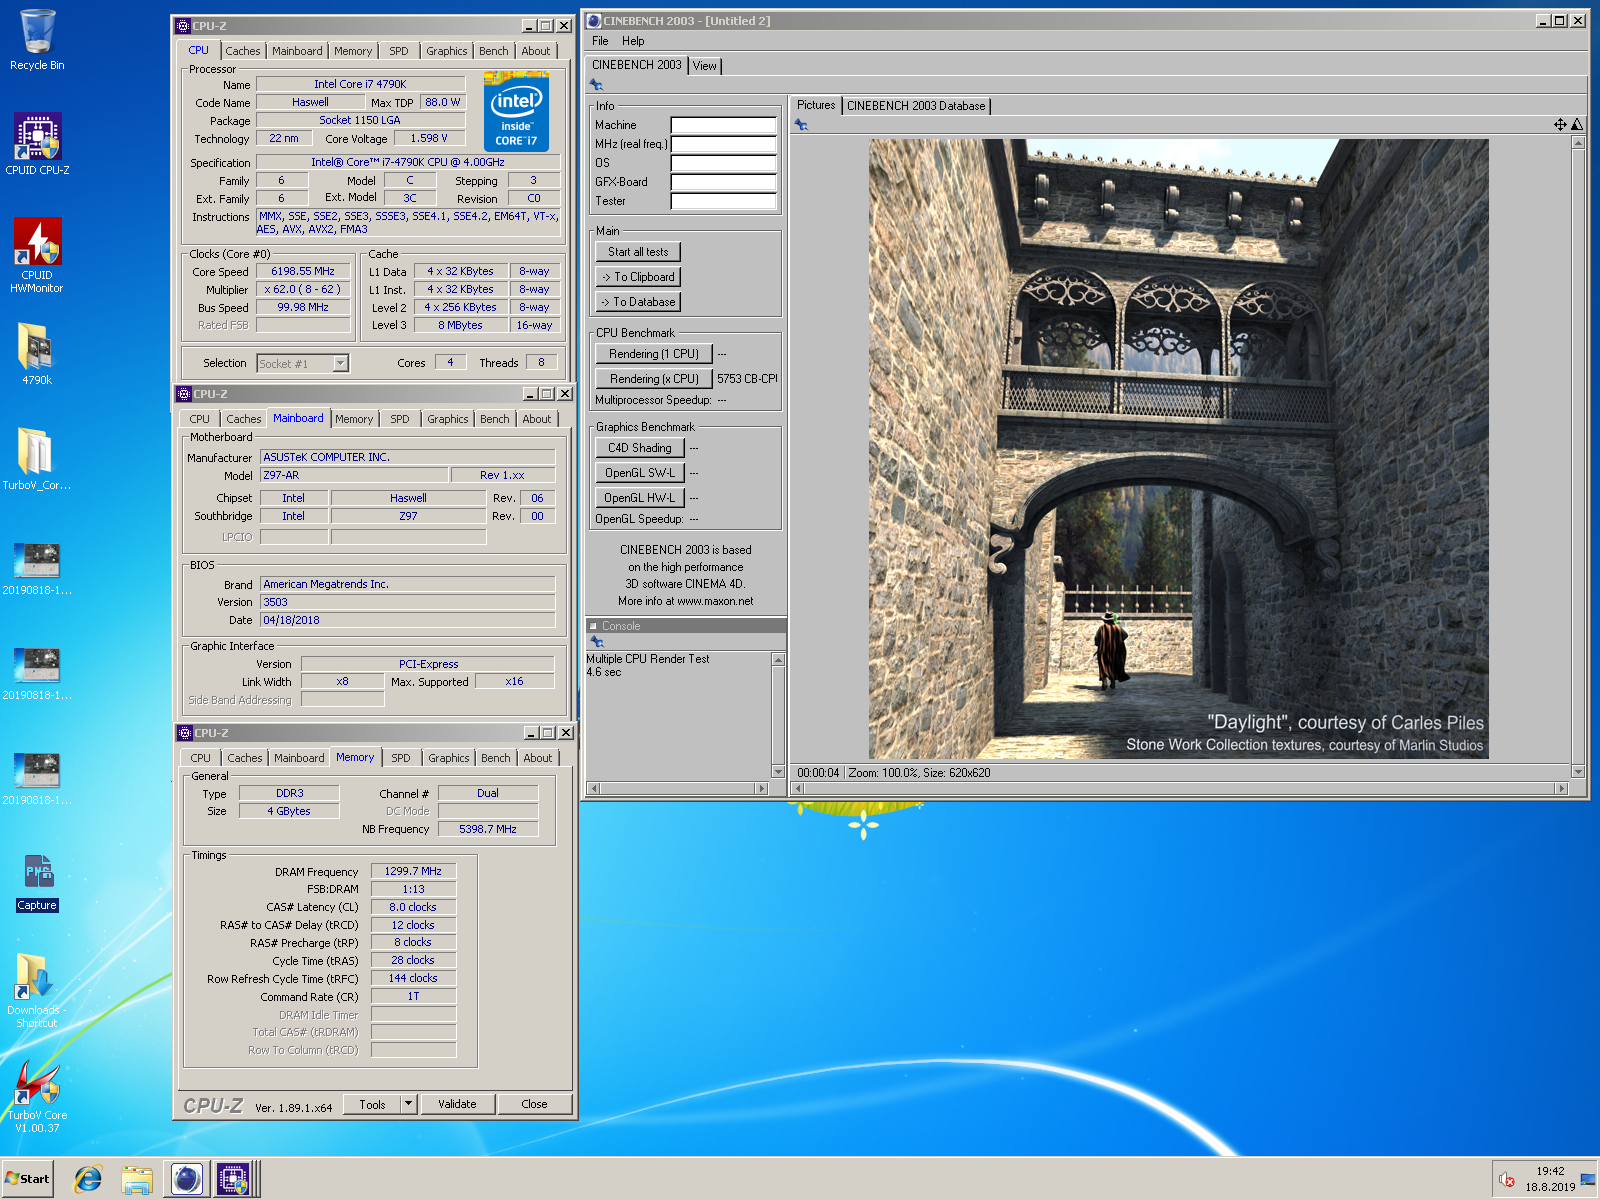Select the Capture desktop icon

(37, 882)
